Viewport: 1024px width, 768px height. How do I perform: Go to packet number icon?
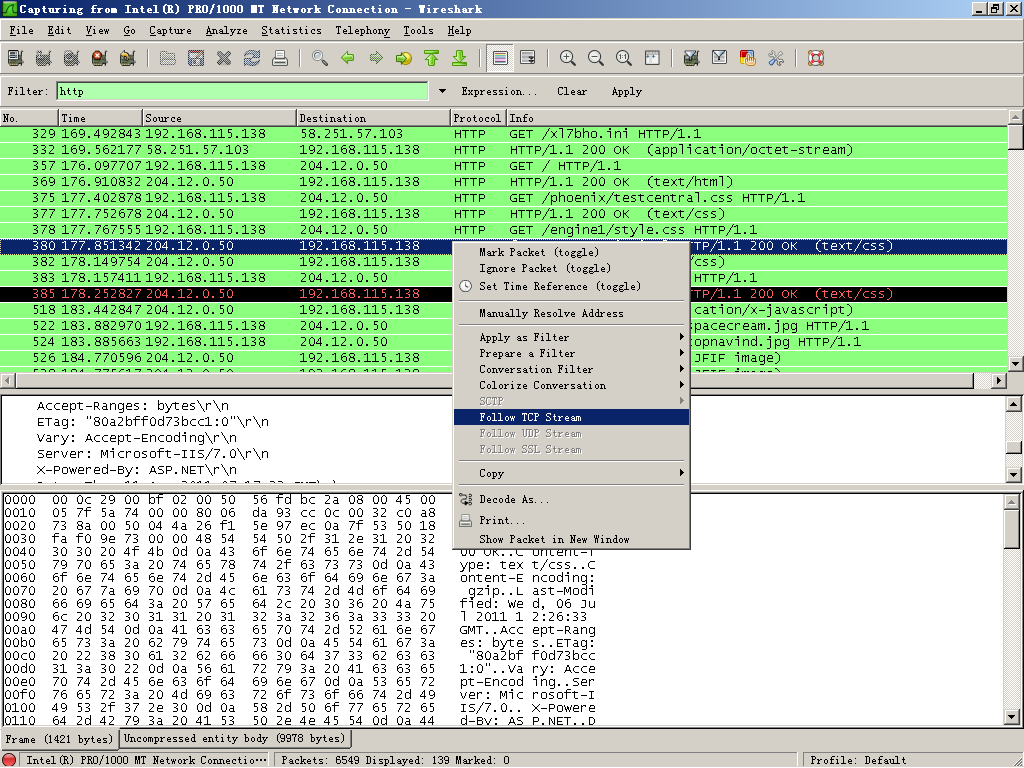tap(404, 58)
